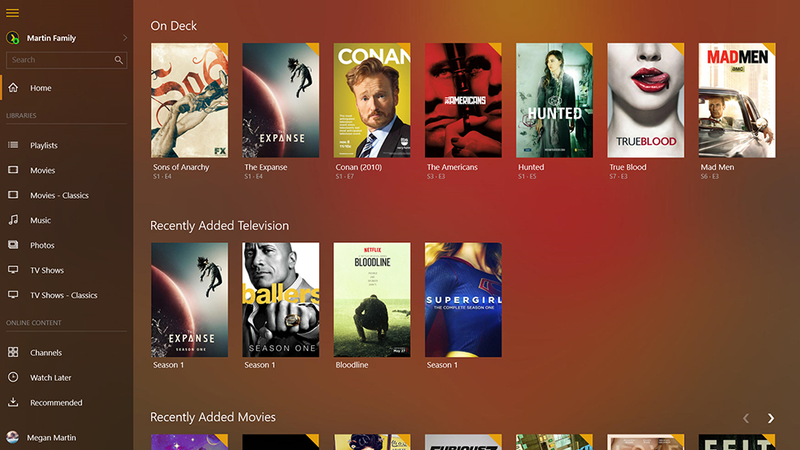
Task: Open the Photos library
Action: [42, 245]
